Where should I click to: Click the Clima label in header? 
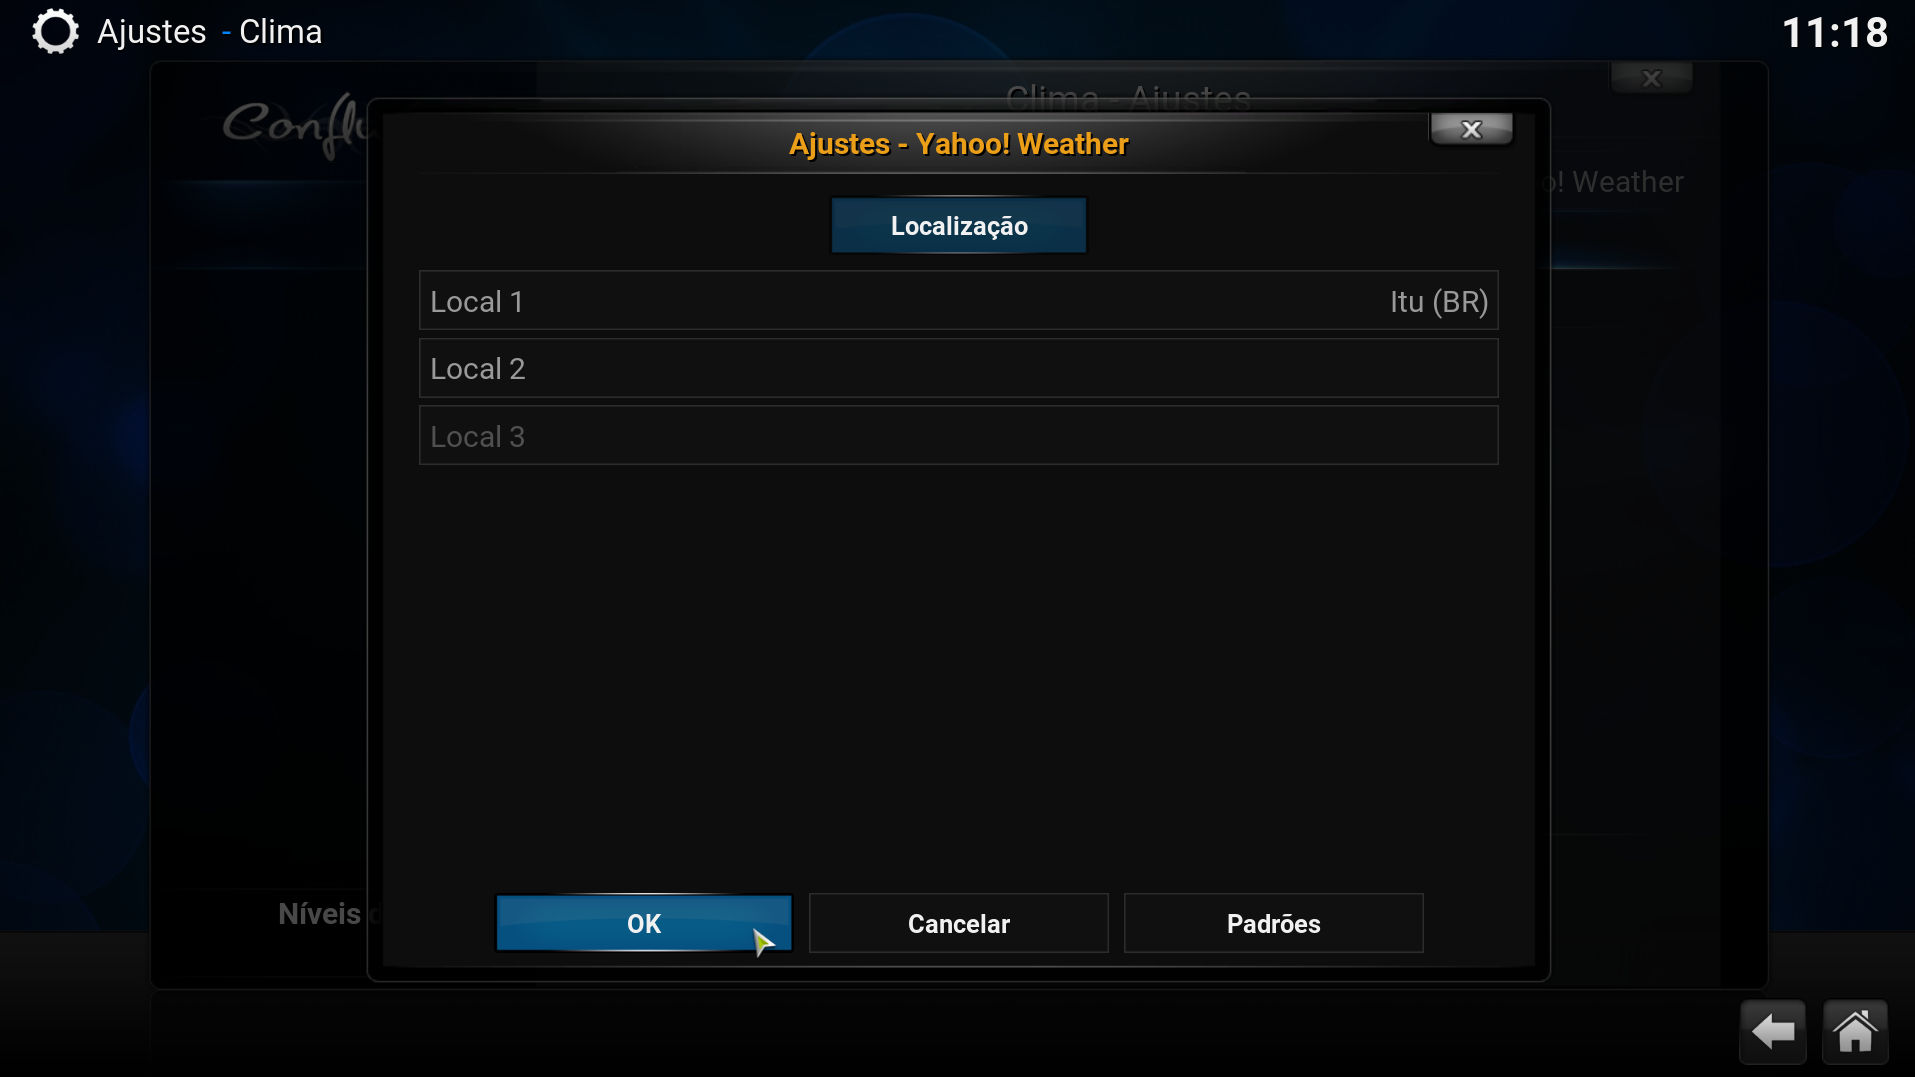280,32
